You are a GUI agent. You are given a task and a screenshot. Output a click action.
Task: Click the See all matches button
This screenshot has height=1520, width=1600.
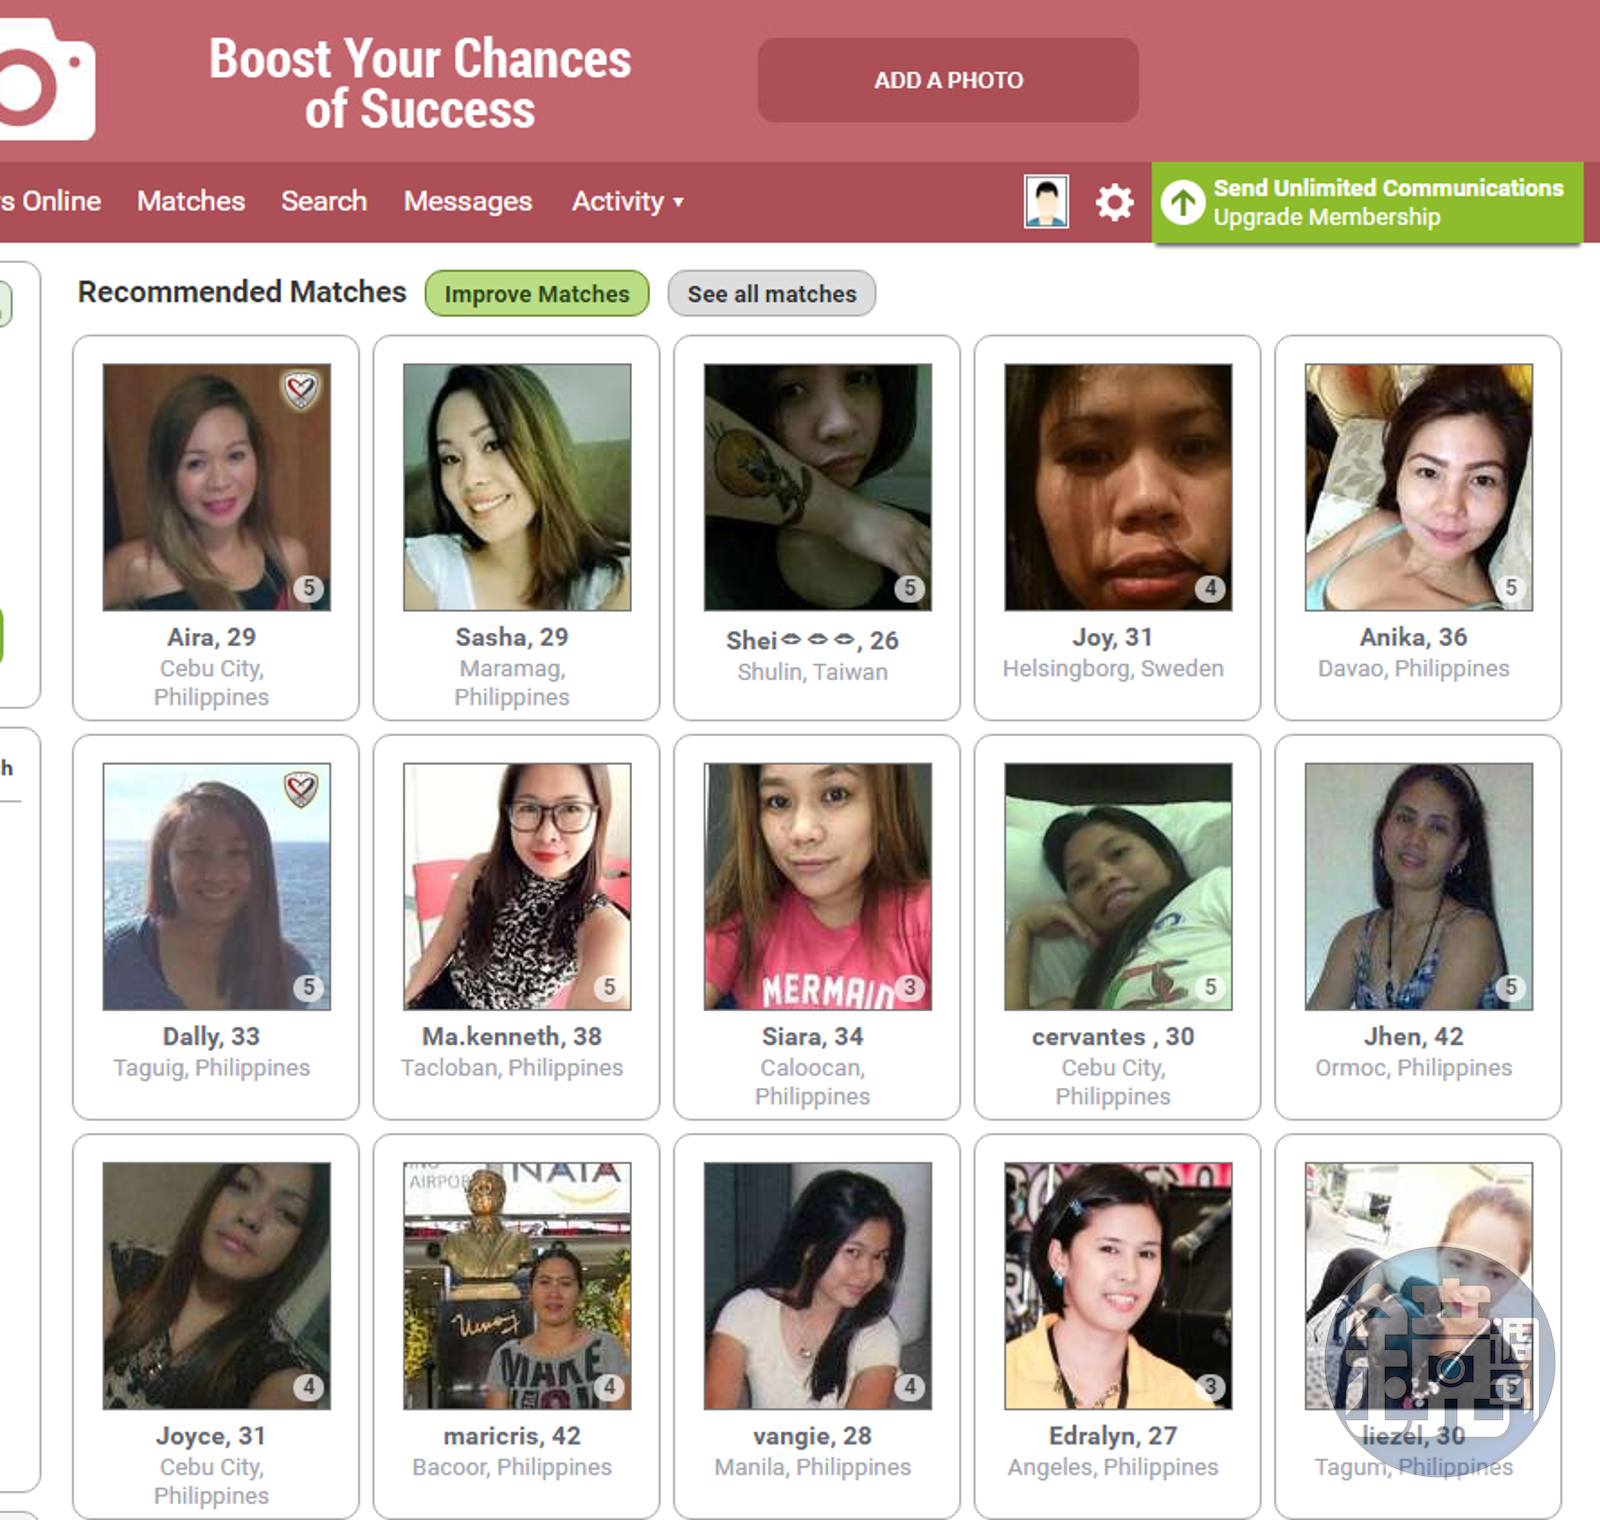pyautogui.click(x=772, y=294)
